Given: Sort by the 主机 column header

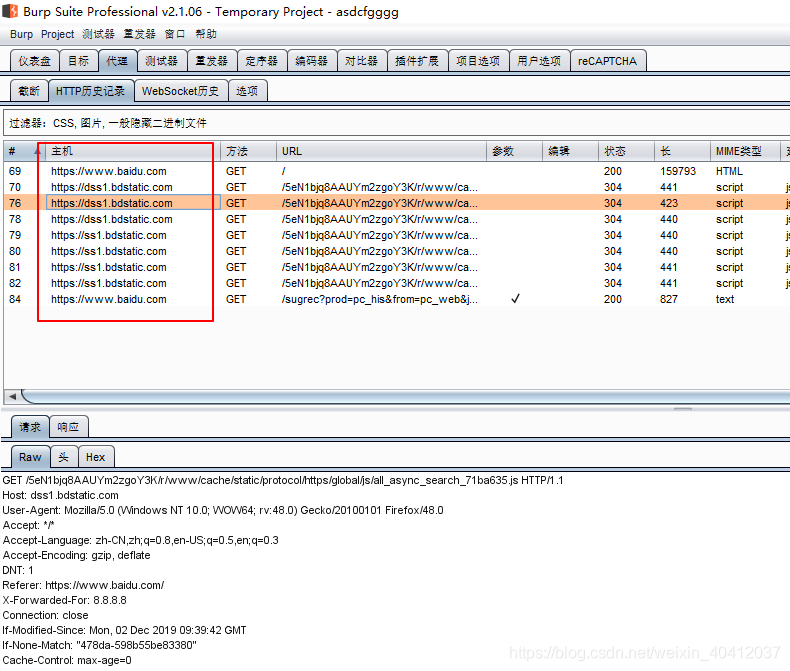Looking at the screenshot, I should click(x=133, y=151).
